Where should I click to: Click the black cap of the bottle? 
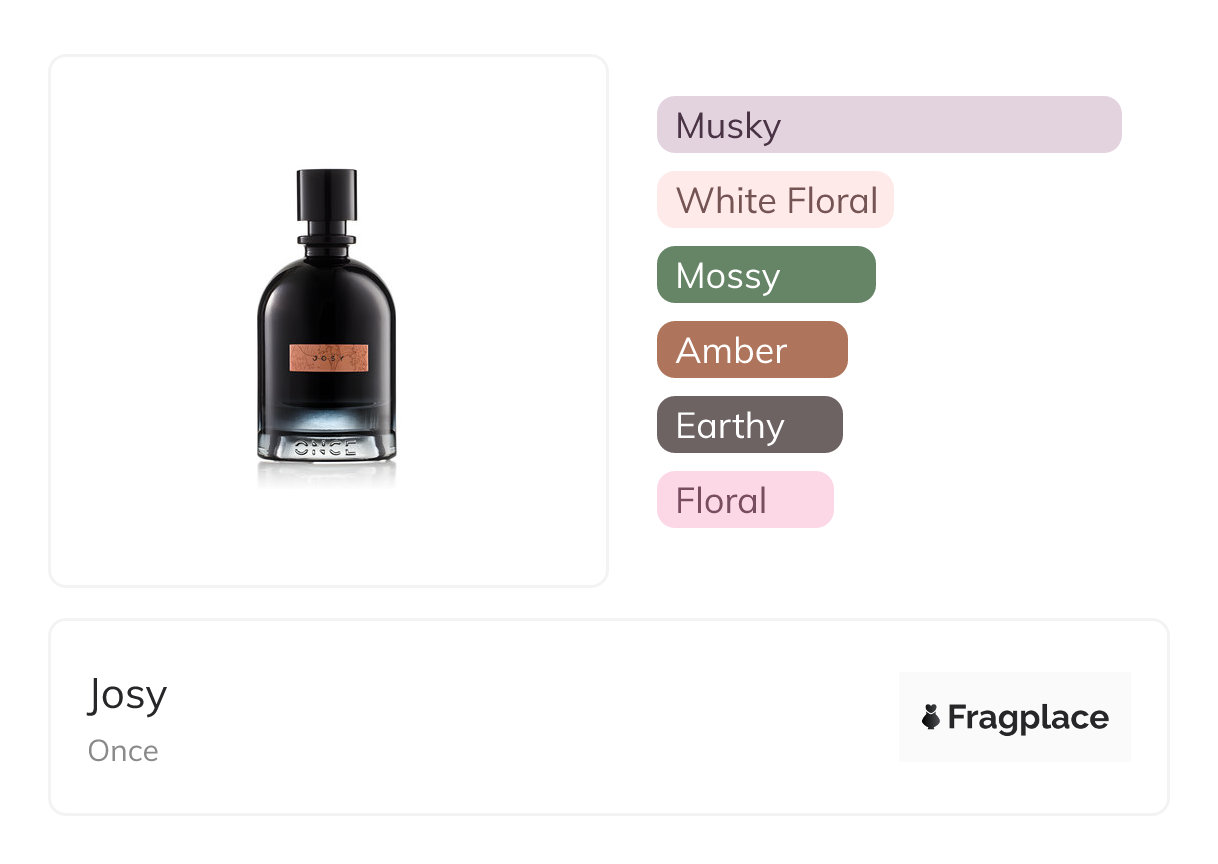[327, 195]
